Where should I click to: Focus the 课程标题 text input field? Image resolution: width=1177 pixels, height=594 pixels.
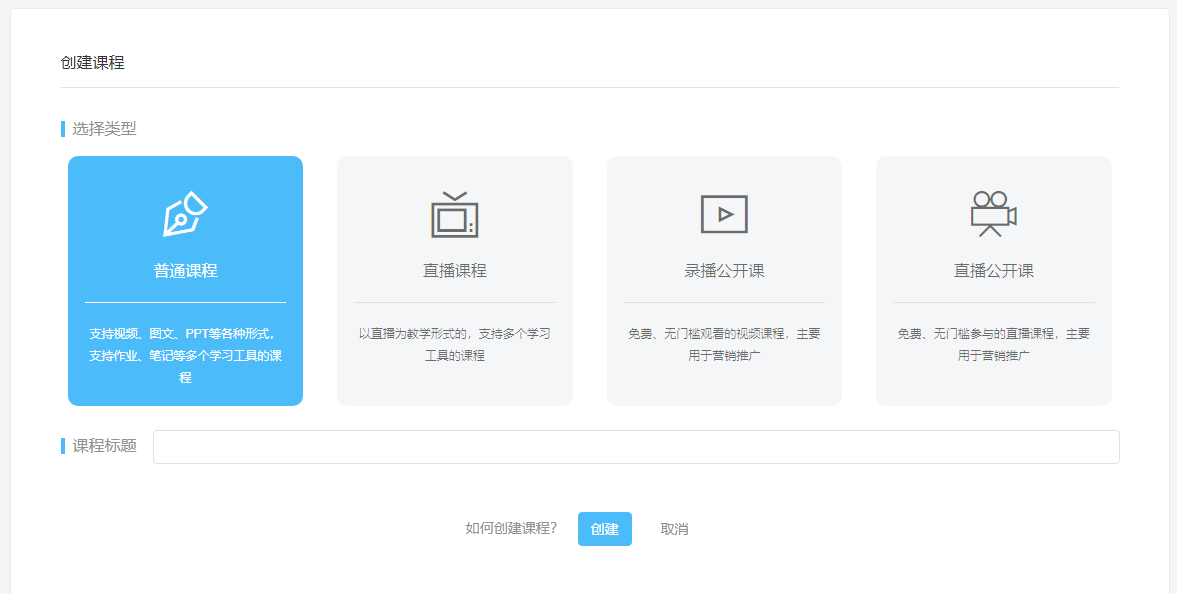635,447
